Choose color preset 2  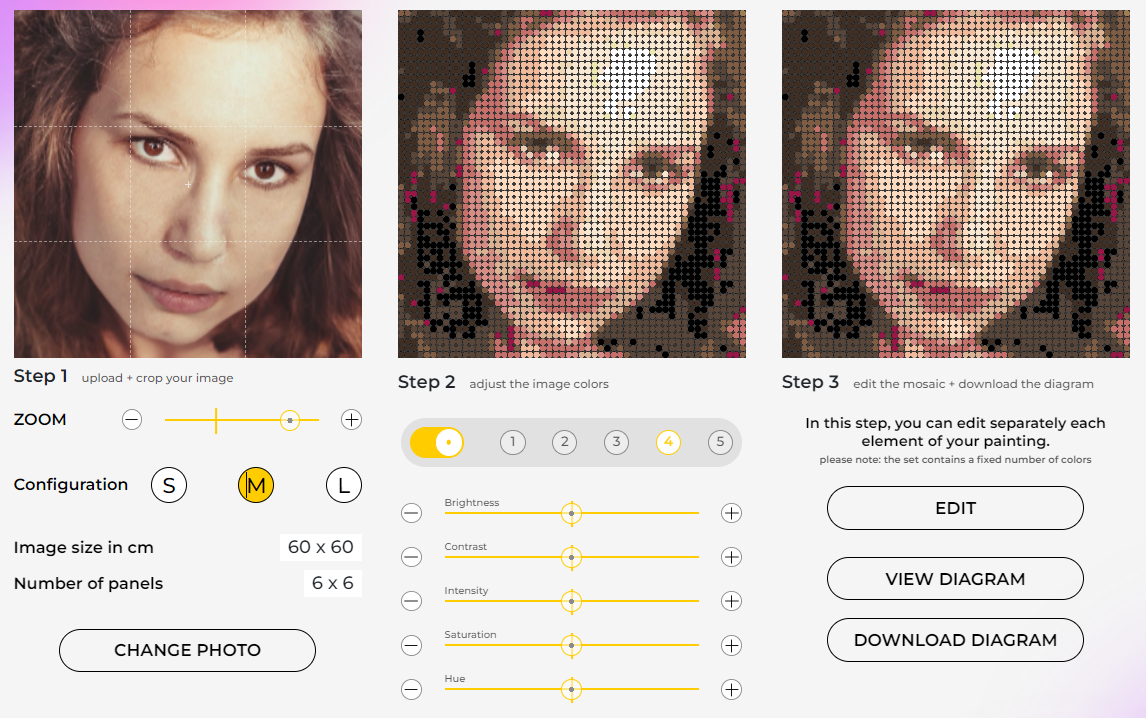click(565, 442)
